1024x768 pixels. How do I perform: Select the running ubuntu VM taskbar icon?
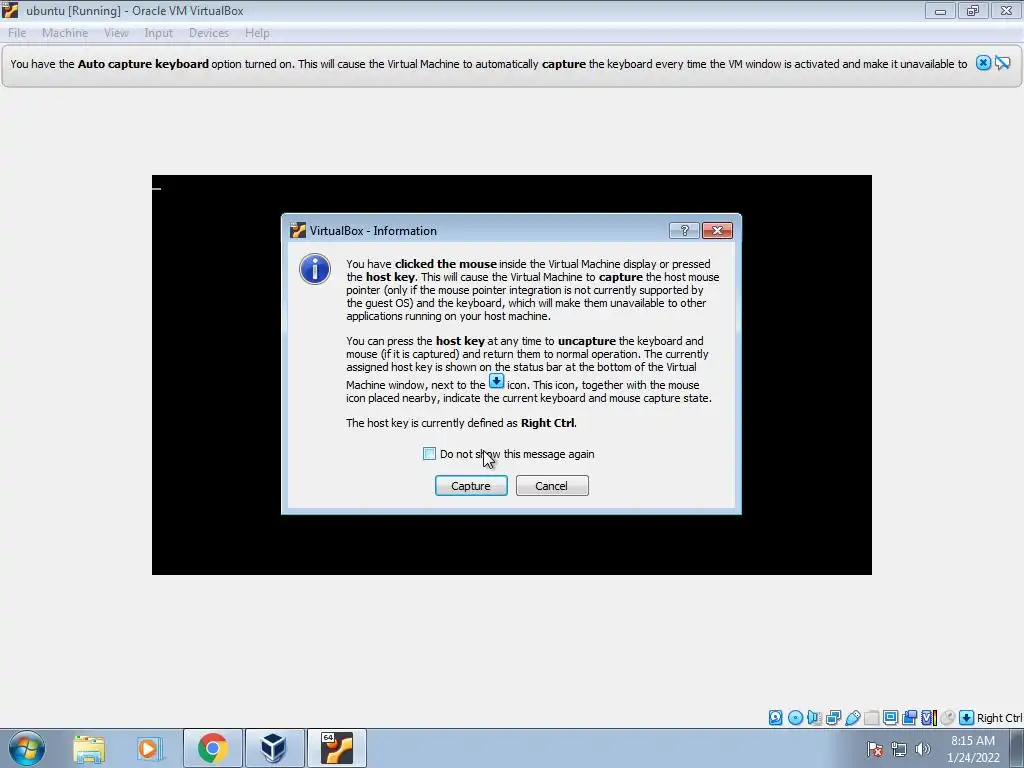pos(336,748)
